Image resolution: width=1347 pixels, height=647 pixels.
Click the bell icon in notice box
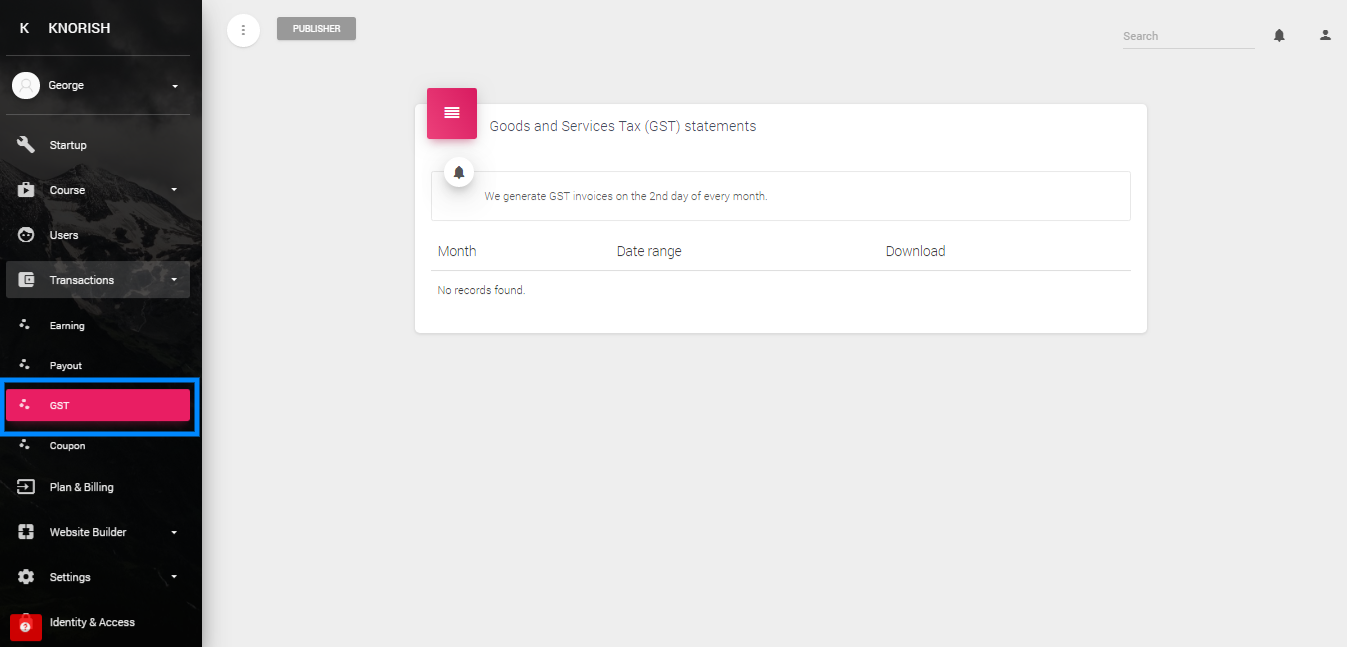(459, 172)
